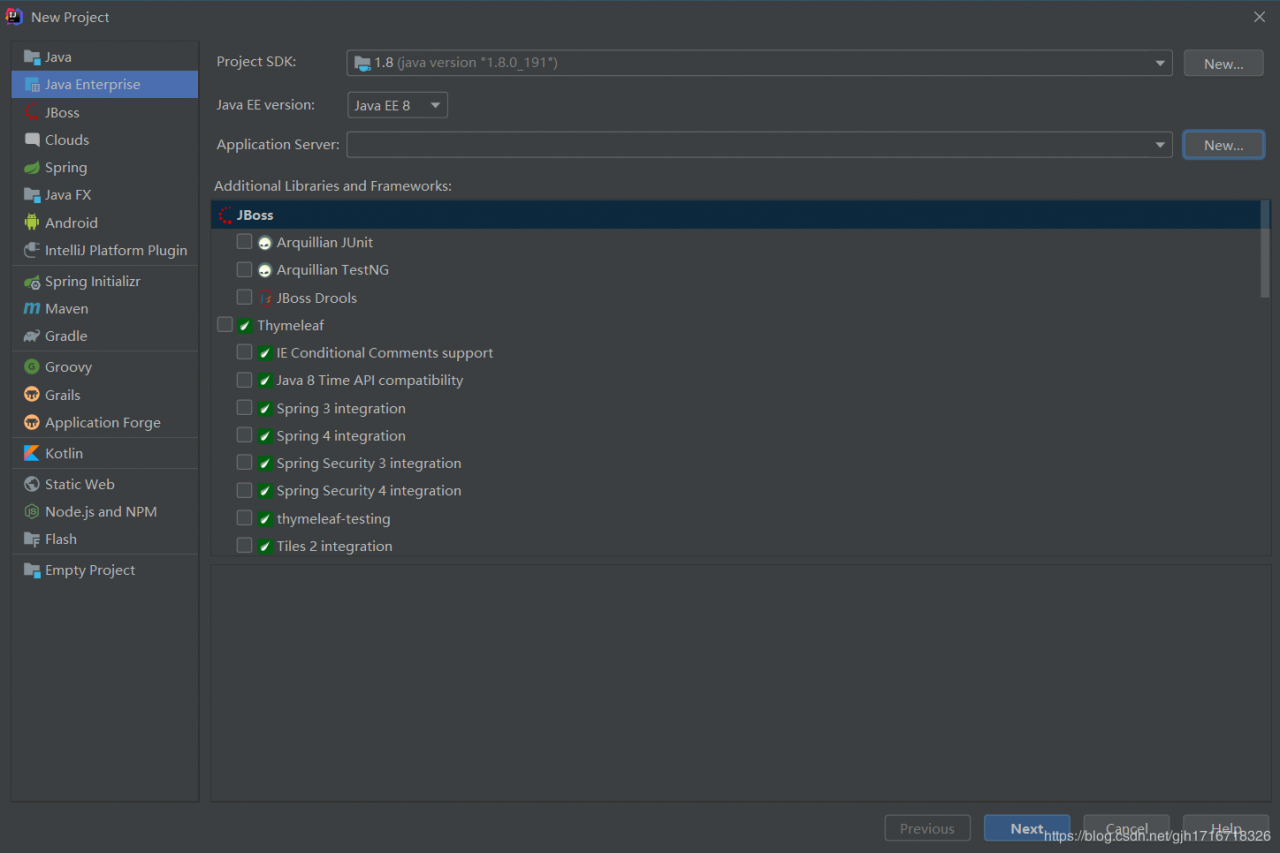The width and height of the screenshot is (1280, 853).
Task: Click the Java FX folder icon
Action: pyautogui.click(x=32, y=195)
